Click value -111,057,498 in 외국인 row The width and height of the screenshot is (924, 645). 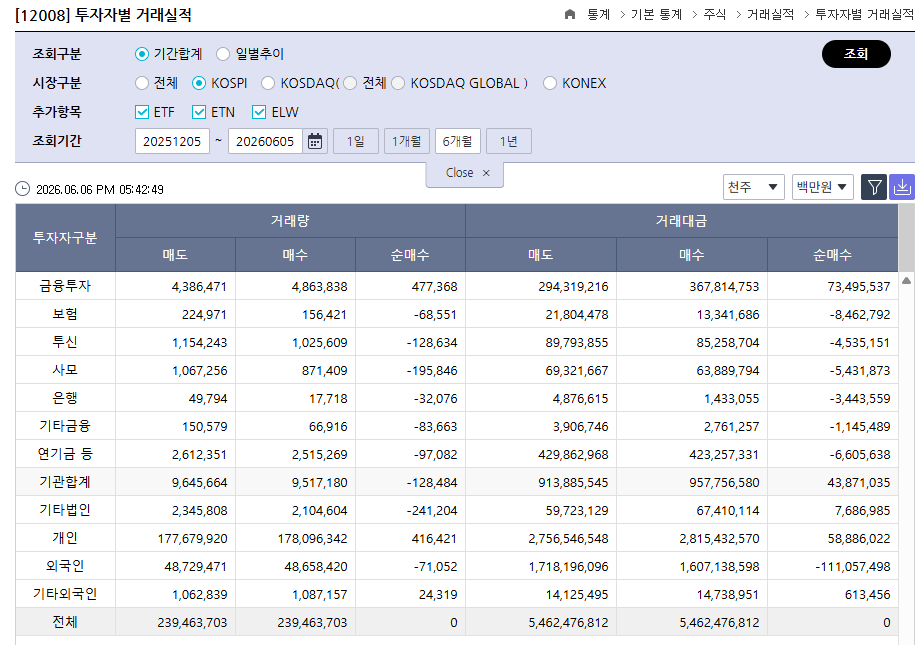click(852, 567)
